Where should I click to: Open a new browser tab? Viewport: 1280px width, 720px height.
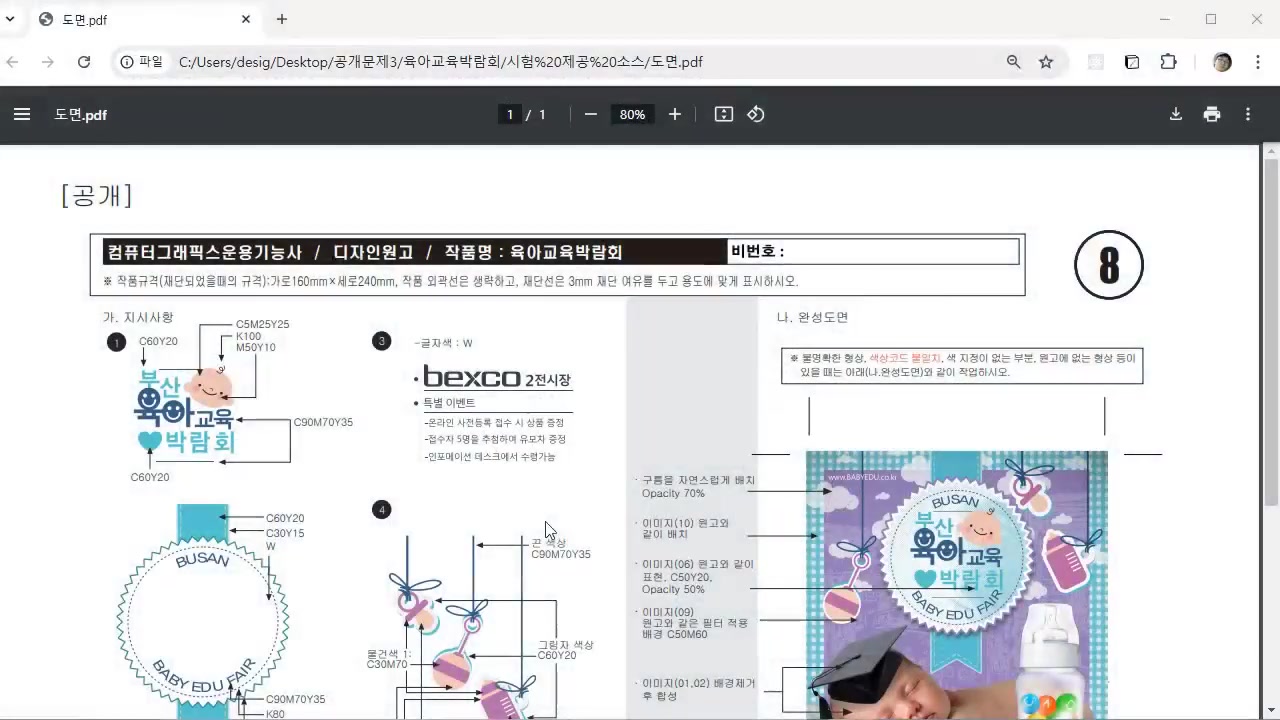[x=282, y=20]
